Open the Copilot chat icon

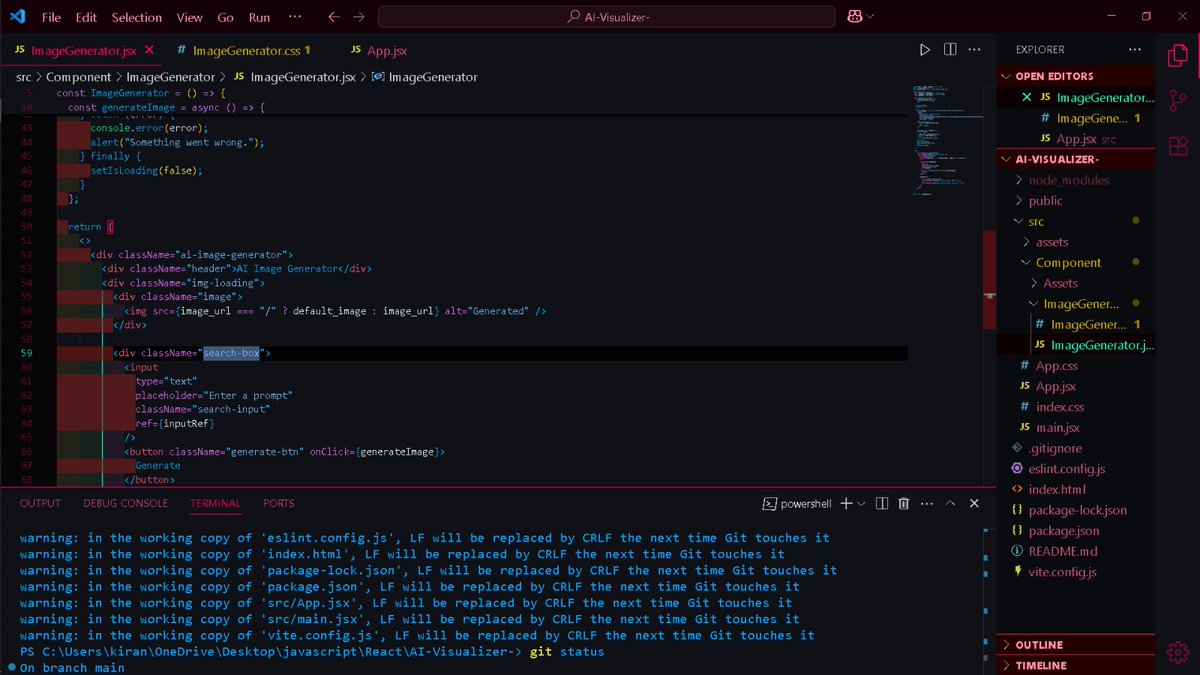pyautogui.click(x=854, y=17)
